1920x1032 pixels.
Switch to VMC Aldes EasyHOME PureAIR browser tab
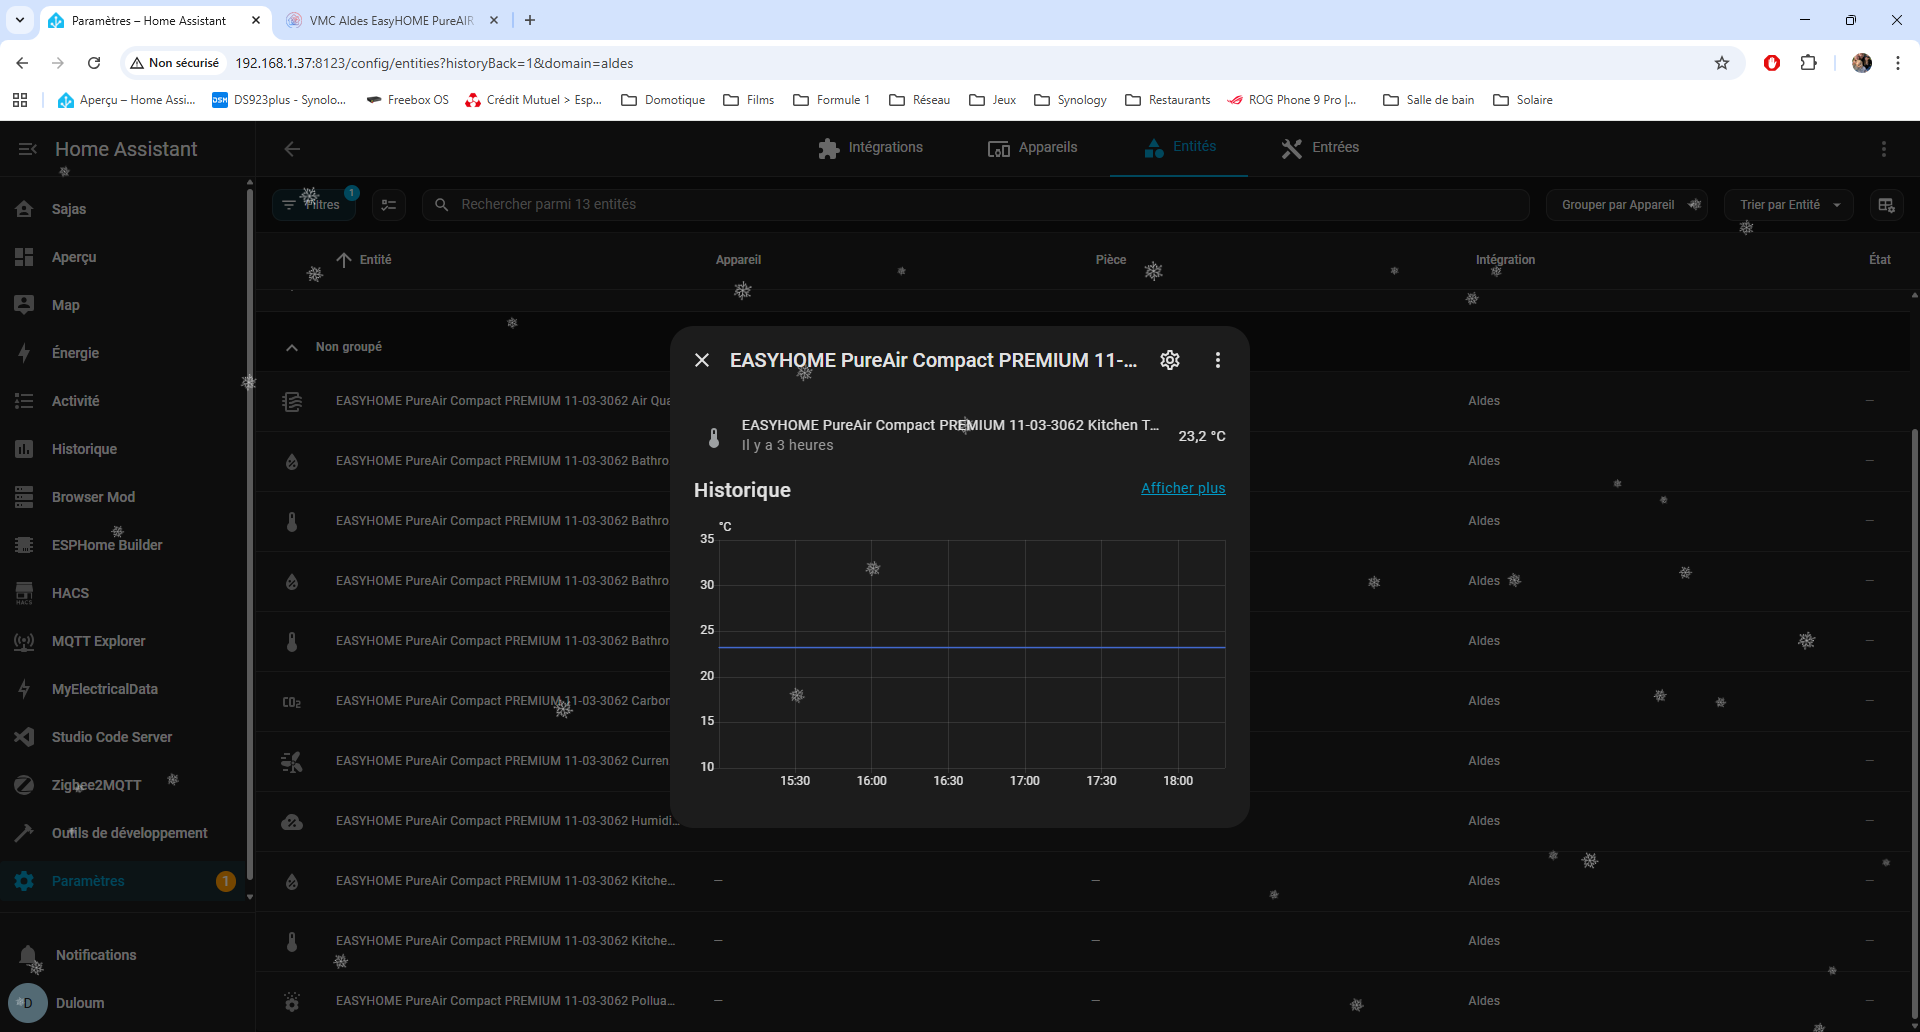point(391,20)
